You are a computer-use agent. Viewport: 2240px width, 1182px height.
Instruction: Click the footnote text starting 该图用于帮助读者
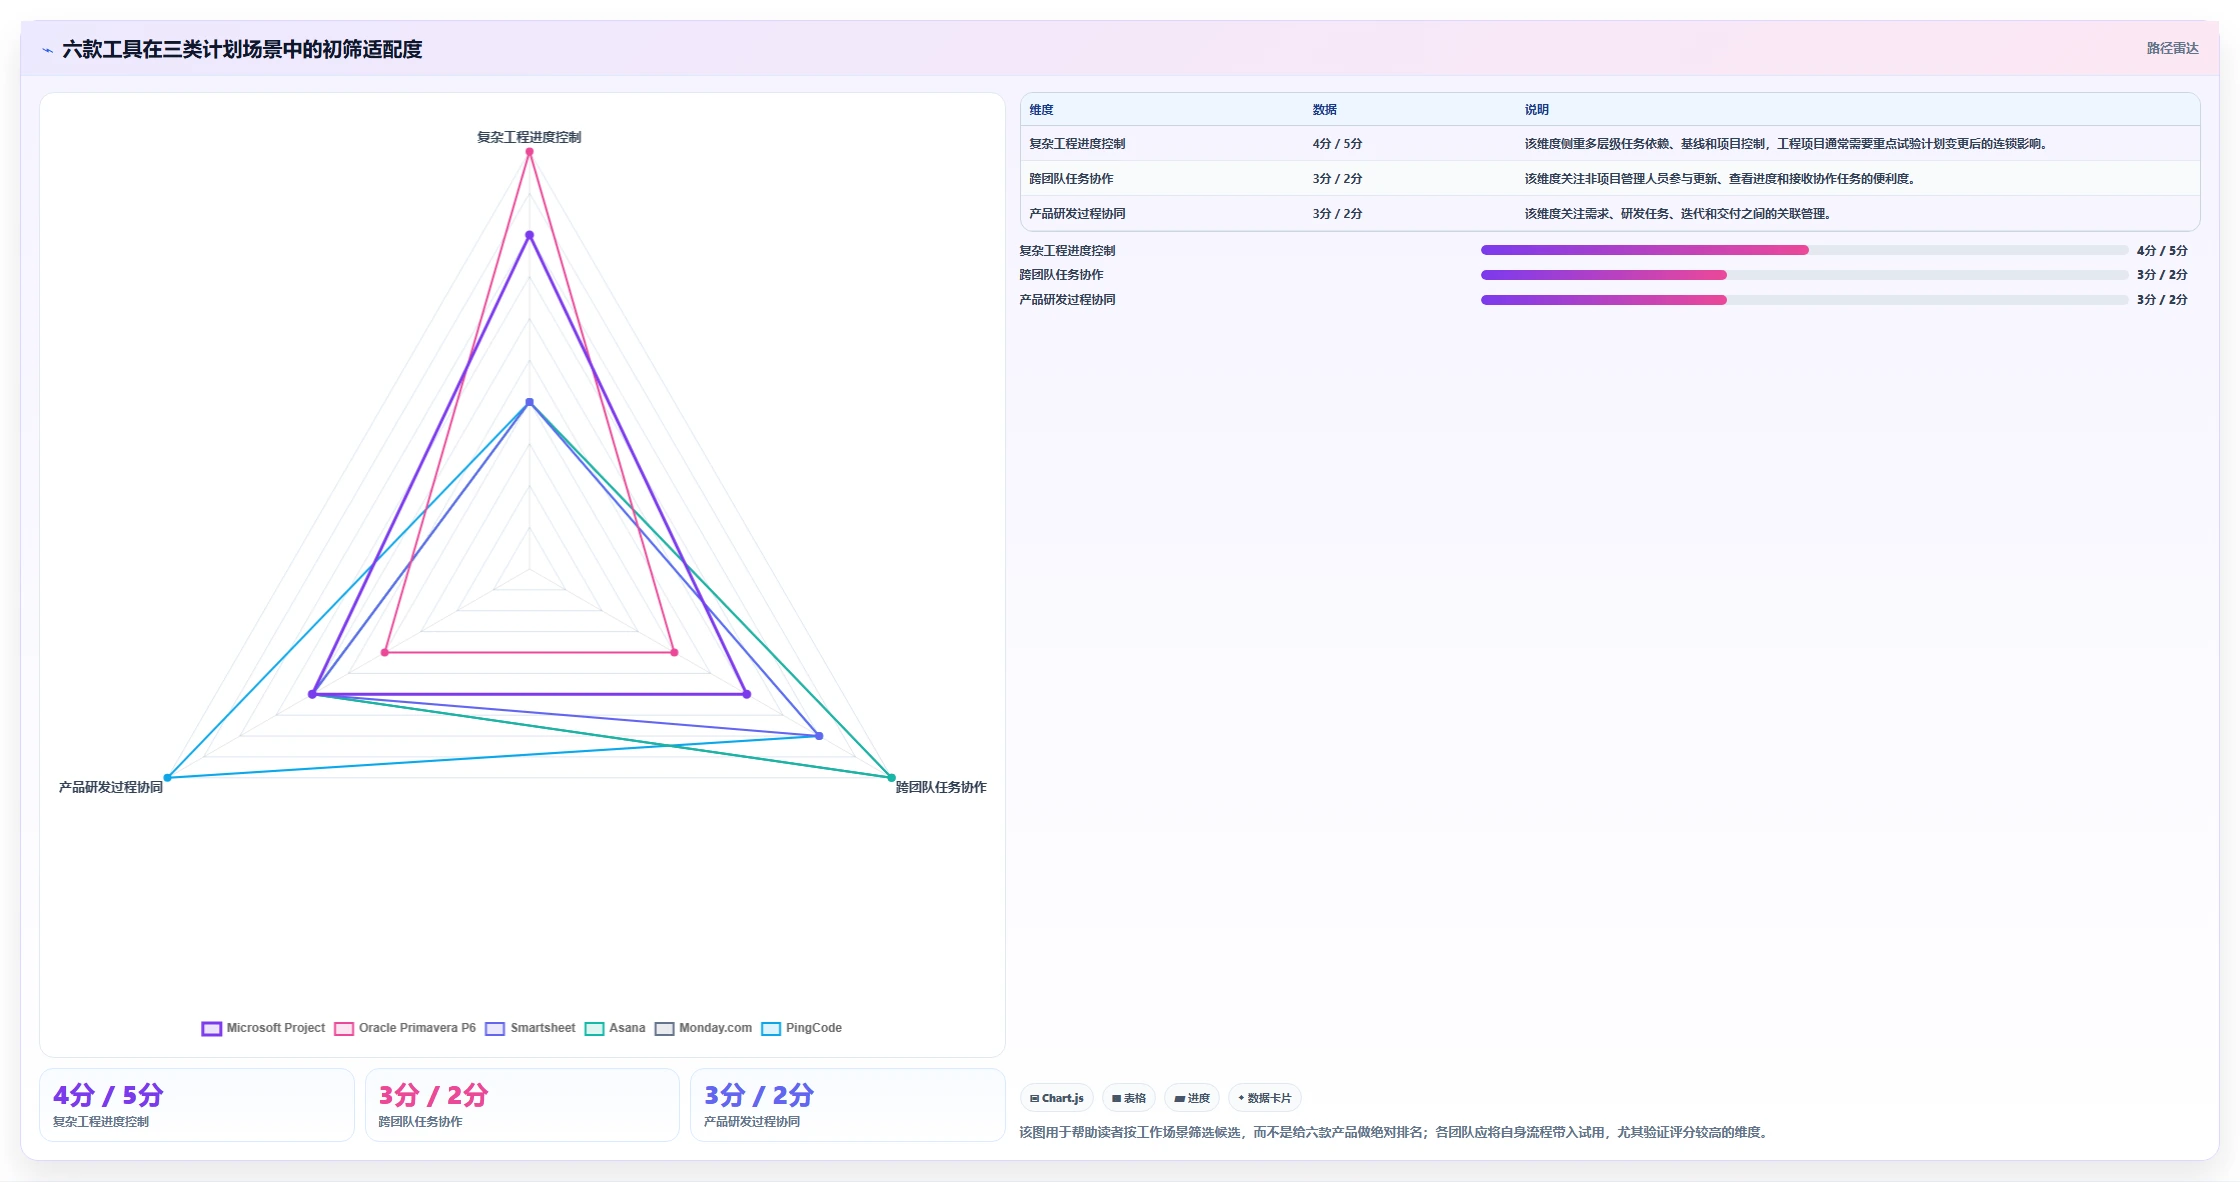point(1396,1132)
